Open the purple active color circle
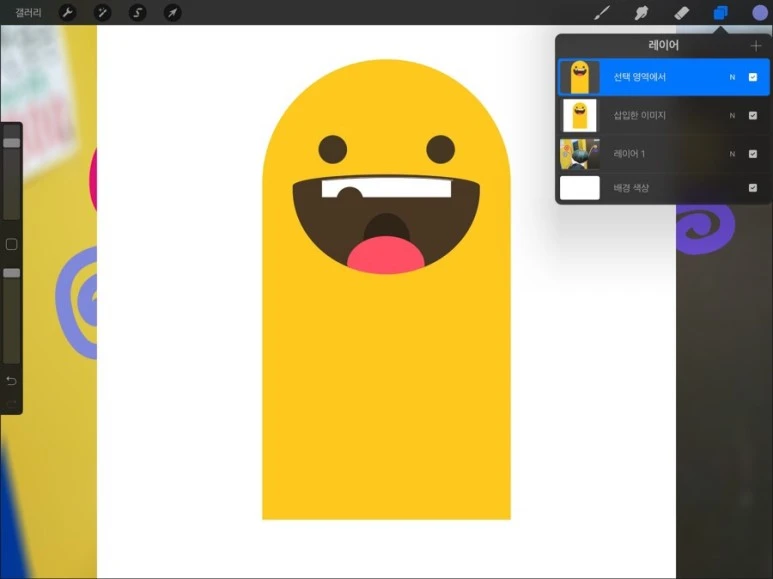The width and height of the screenshot is (773, 579). pyautogui.click(x=760, y=13)
